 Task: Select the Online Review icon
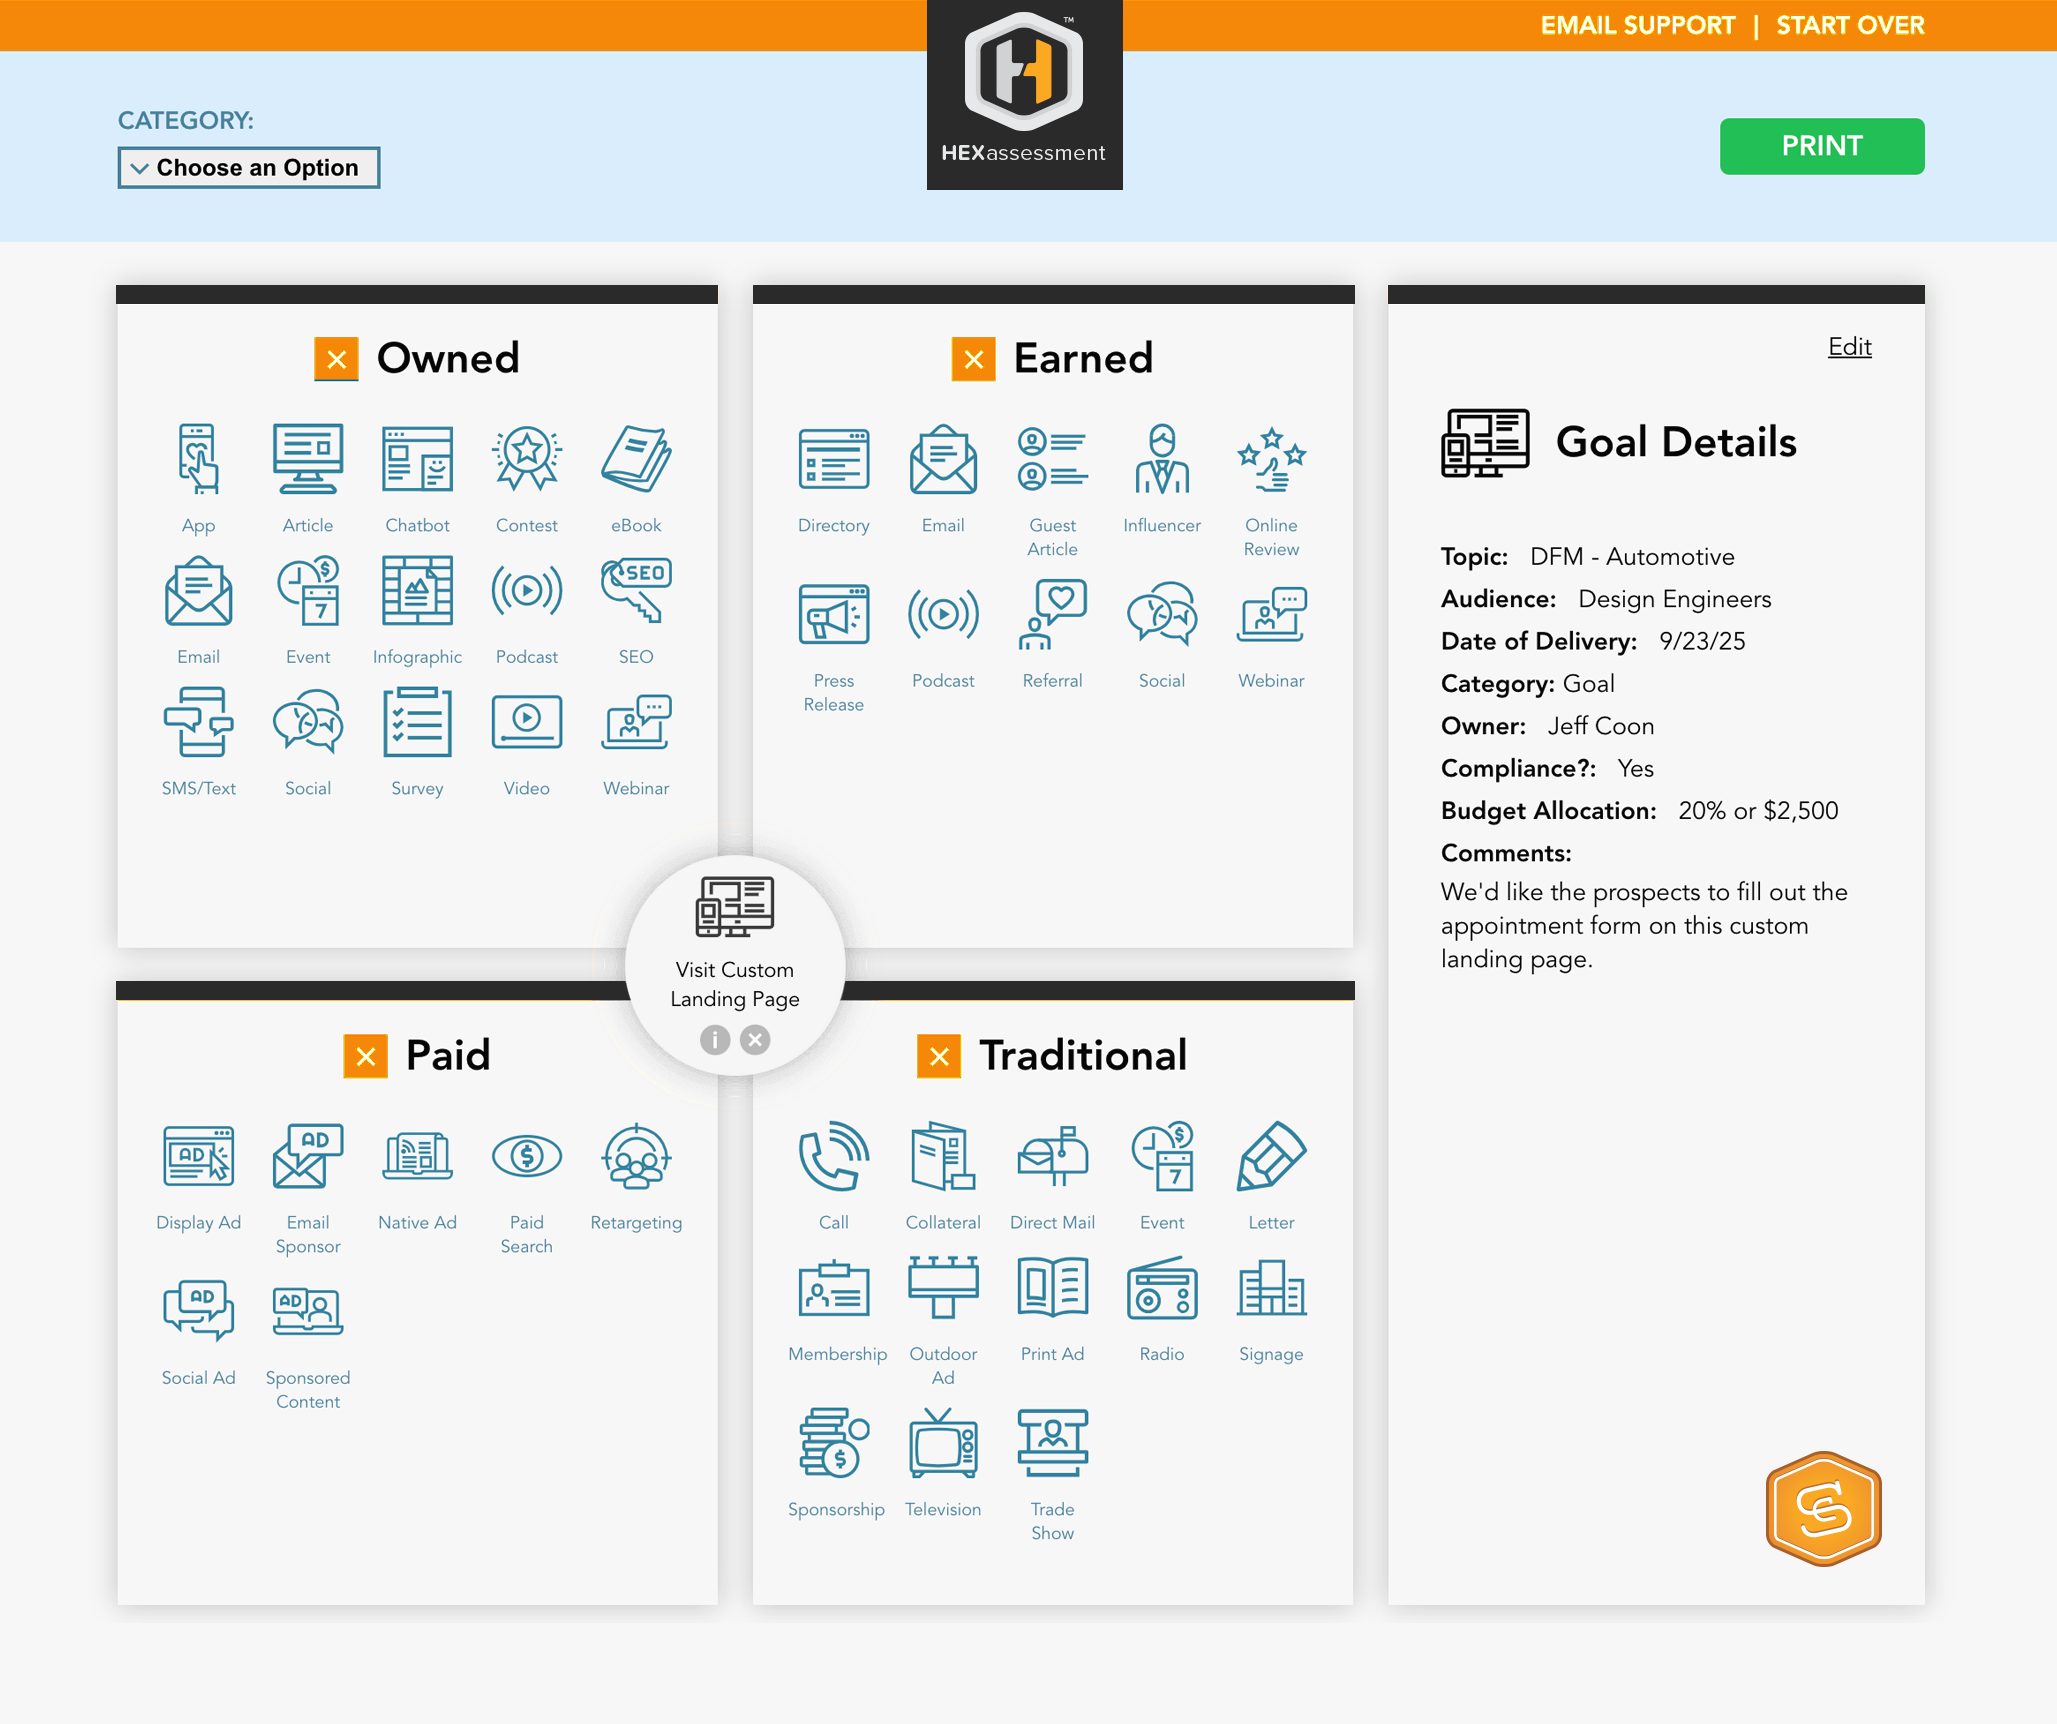pos(1271,459)
